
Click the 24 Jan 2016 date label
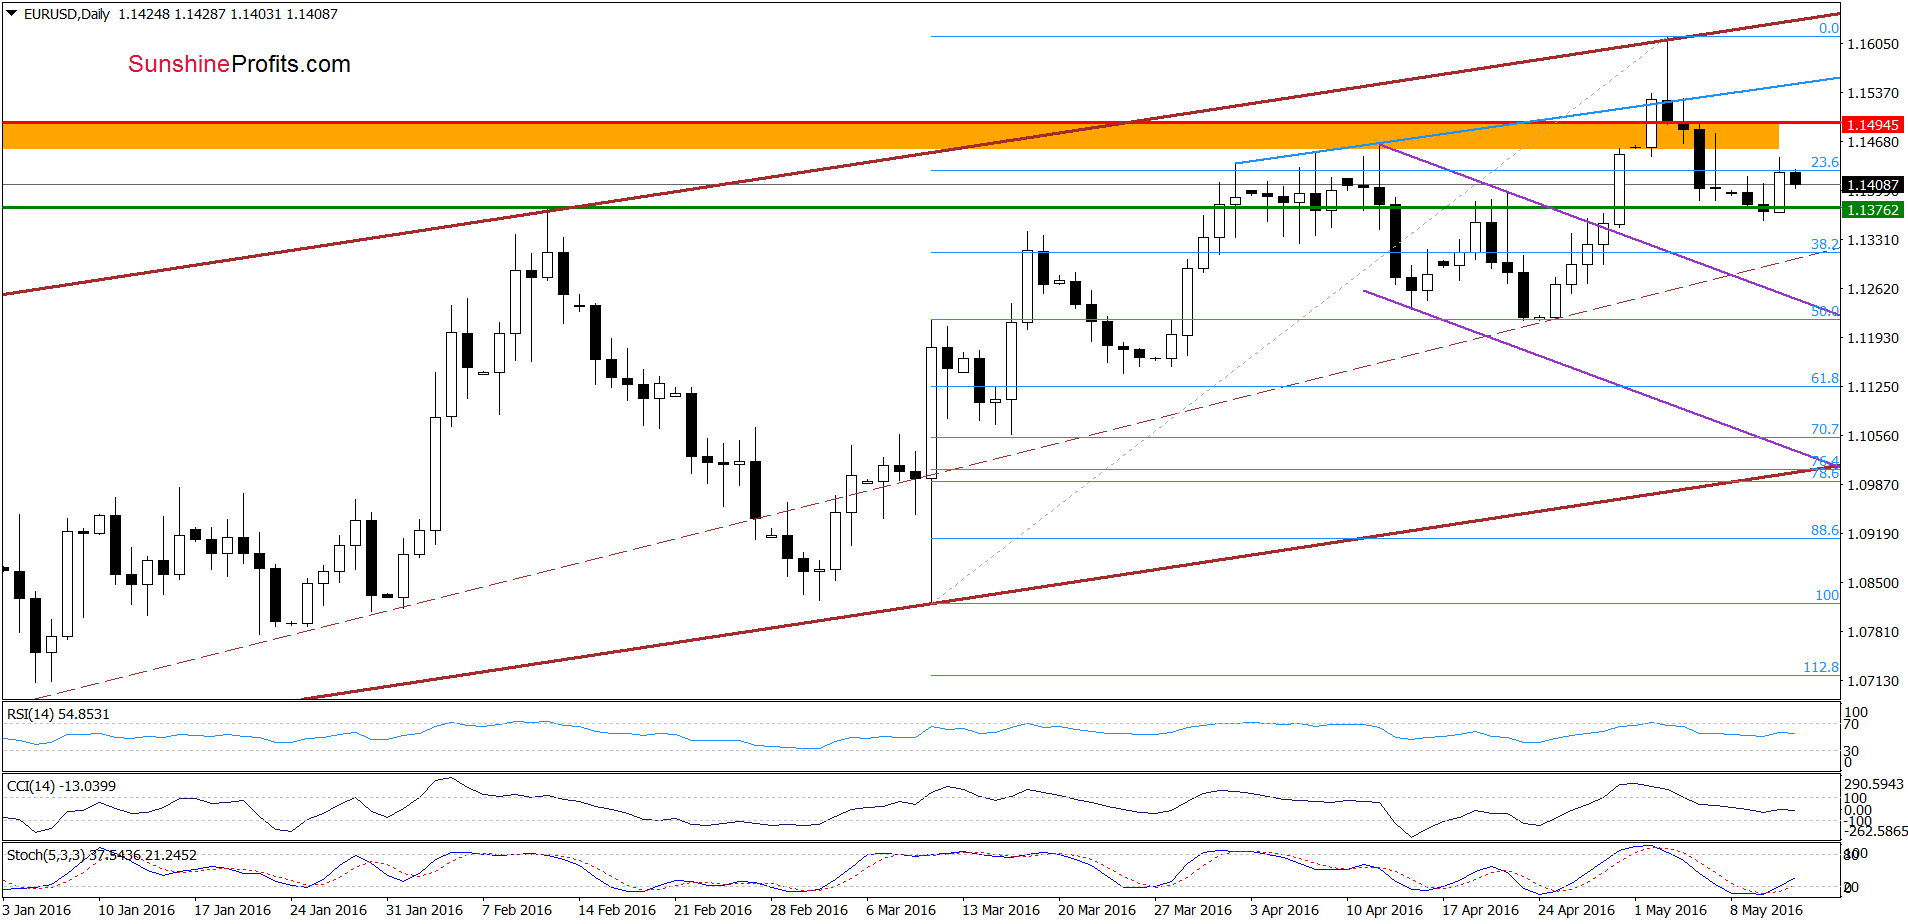tap(328, 910)
